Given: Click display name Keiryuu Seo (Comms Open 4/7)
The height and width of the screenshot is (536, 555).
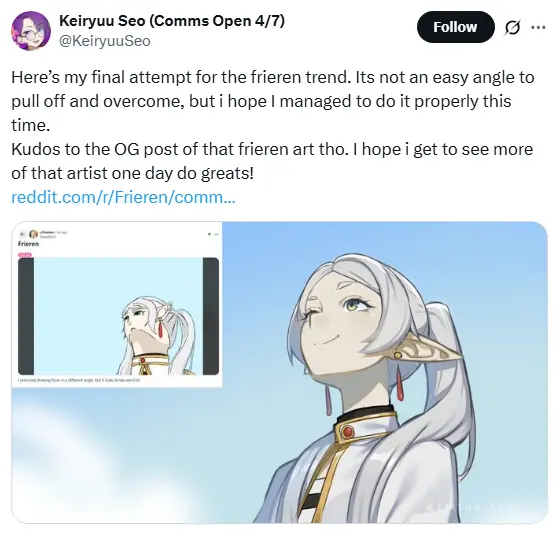Looking at the screenshot, I should [x=172, y=21].
